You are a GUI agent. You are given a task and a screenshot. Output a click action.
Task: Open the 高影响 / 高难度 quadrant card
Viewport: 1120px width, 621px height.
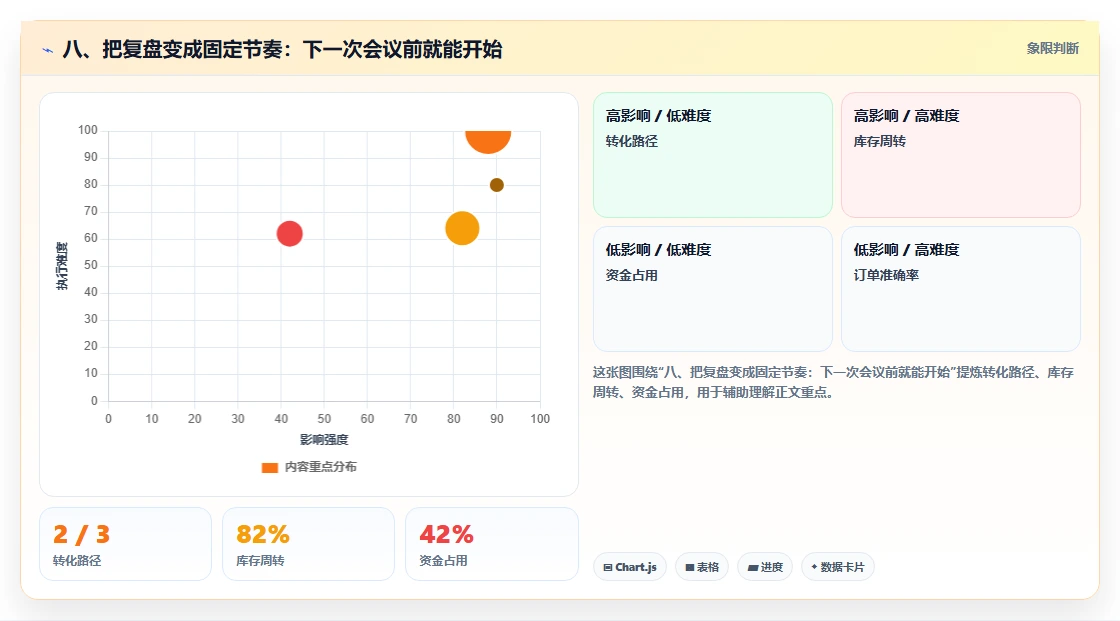pyautogui.click(x=961, y=155)
